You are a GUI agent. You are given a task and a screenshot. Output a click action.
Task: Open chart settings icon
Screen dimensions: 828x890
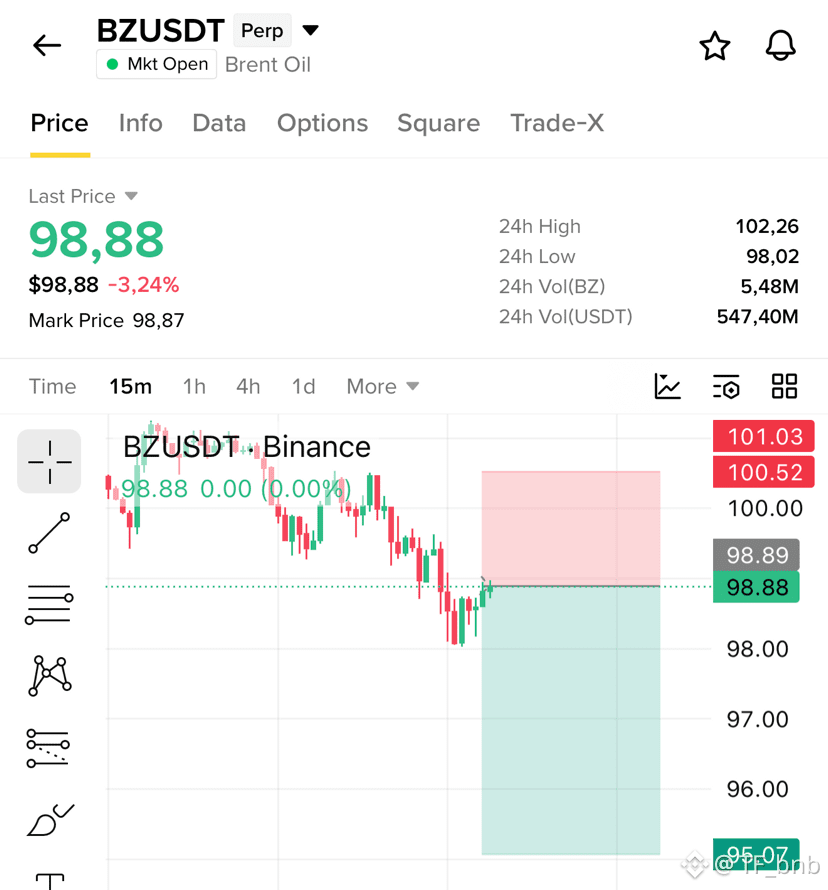point(726,387)
